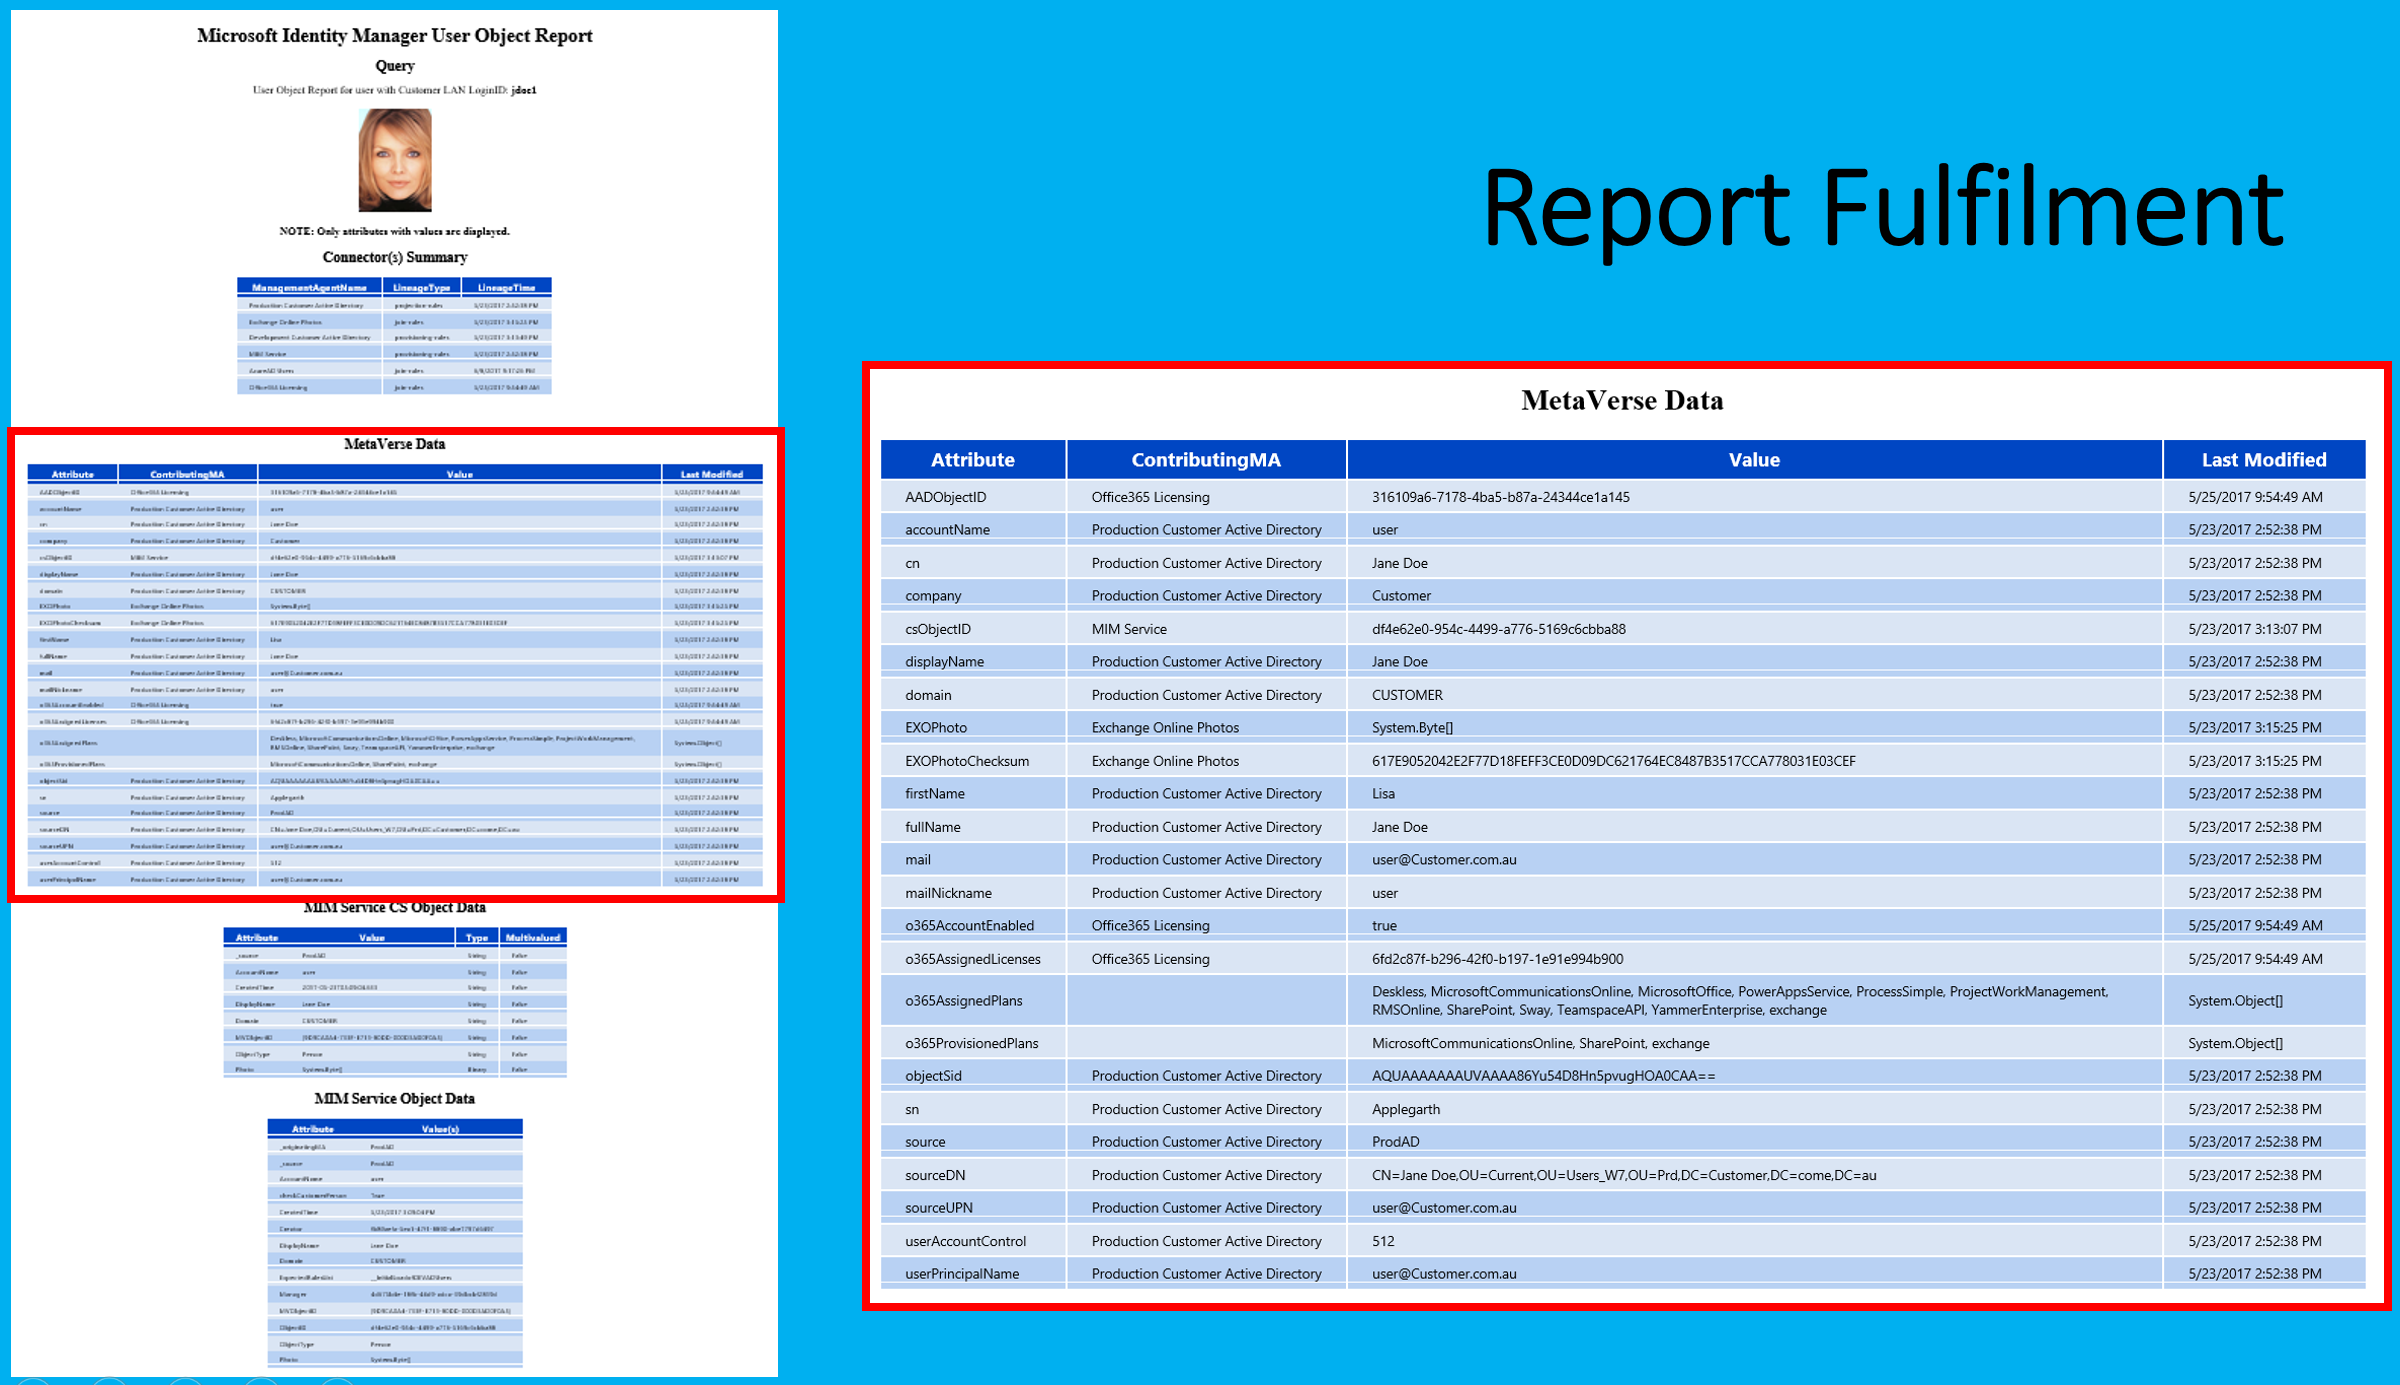Viewport: 2400px width, 1385px height.
Task: Click 'MIM Service CS Object Data' heading
Action: coord(394,908)
